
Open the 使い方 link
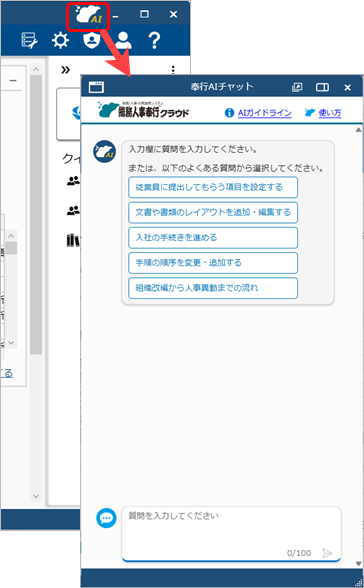330,112
